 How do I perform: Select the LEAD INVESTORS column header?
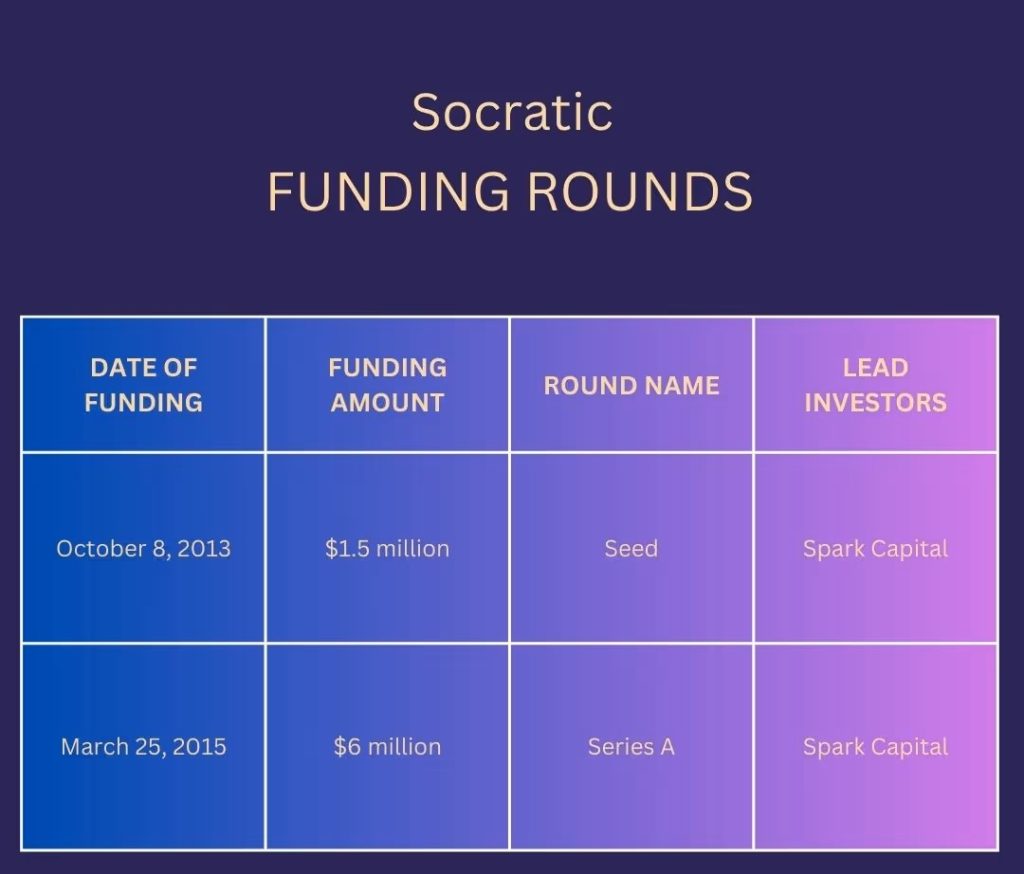[875, 385]
